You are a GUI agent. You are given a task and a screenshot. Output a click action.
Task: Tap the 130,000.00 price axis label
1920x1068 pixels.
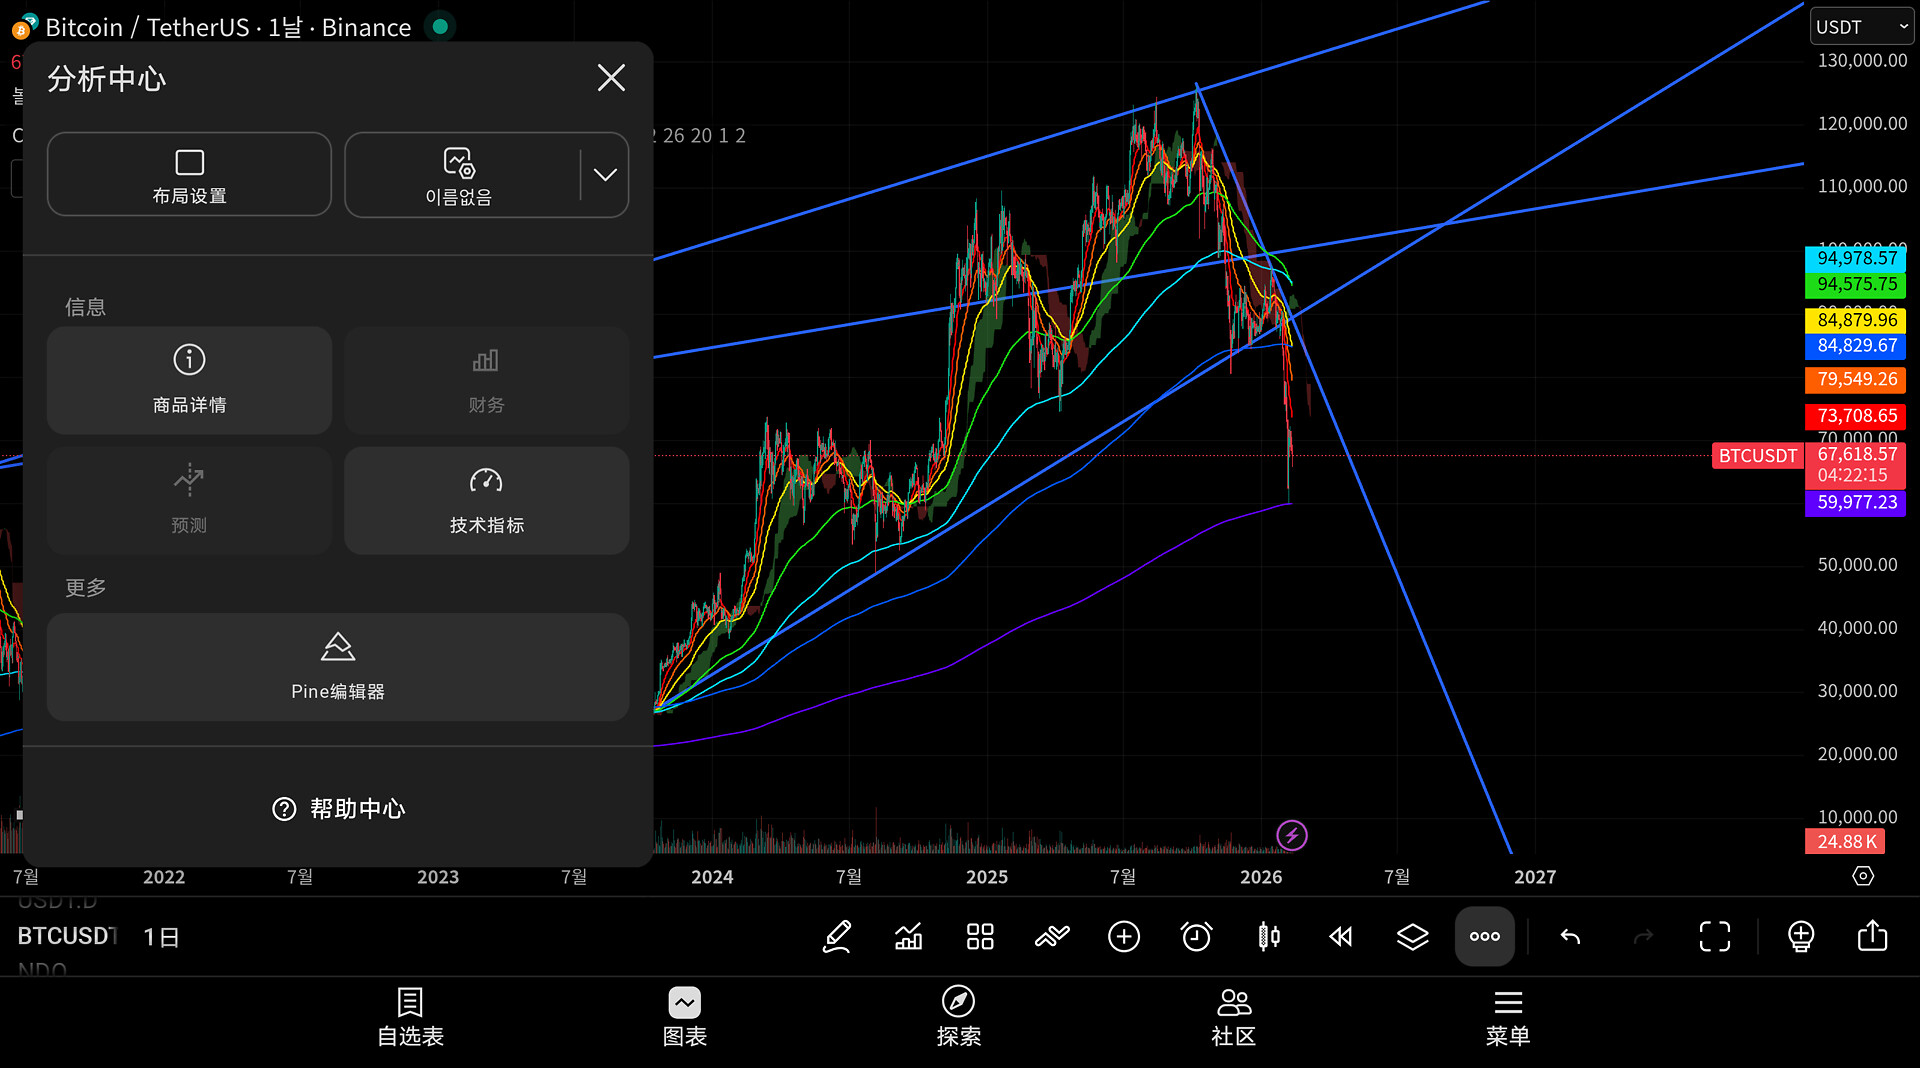[1862, 61]
